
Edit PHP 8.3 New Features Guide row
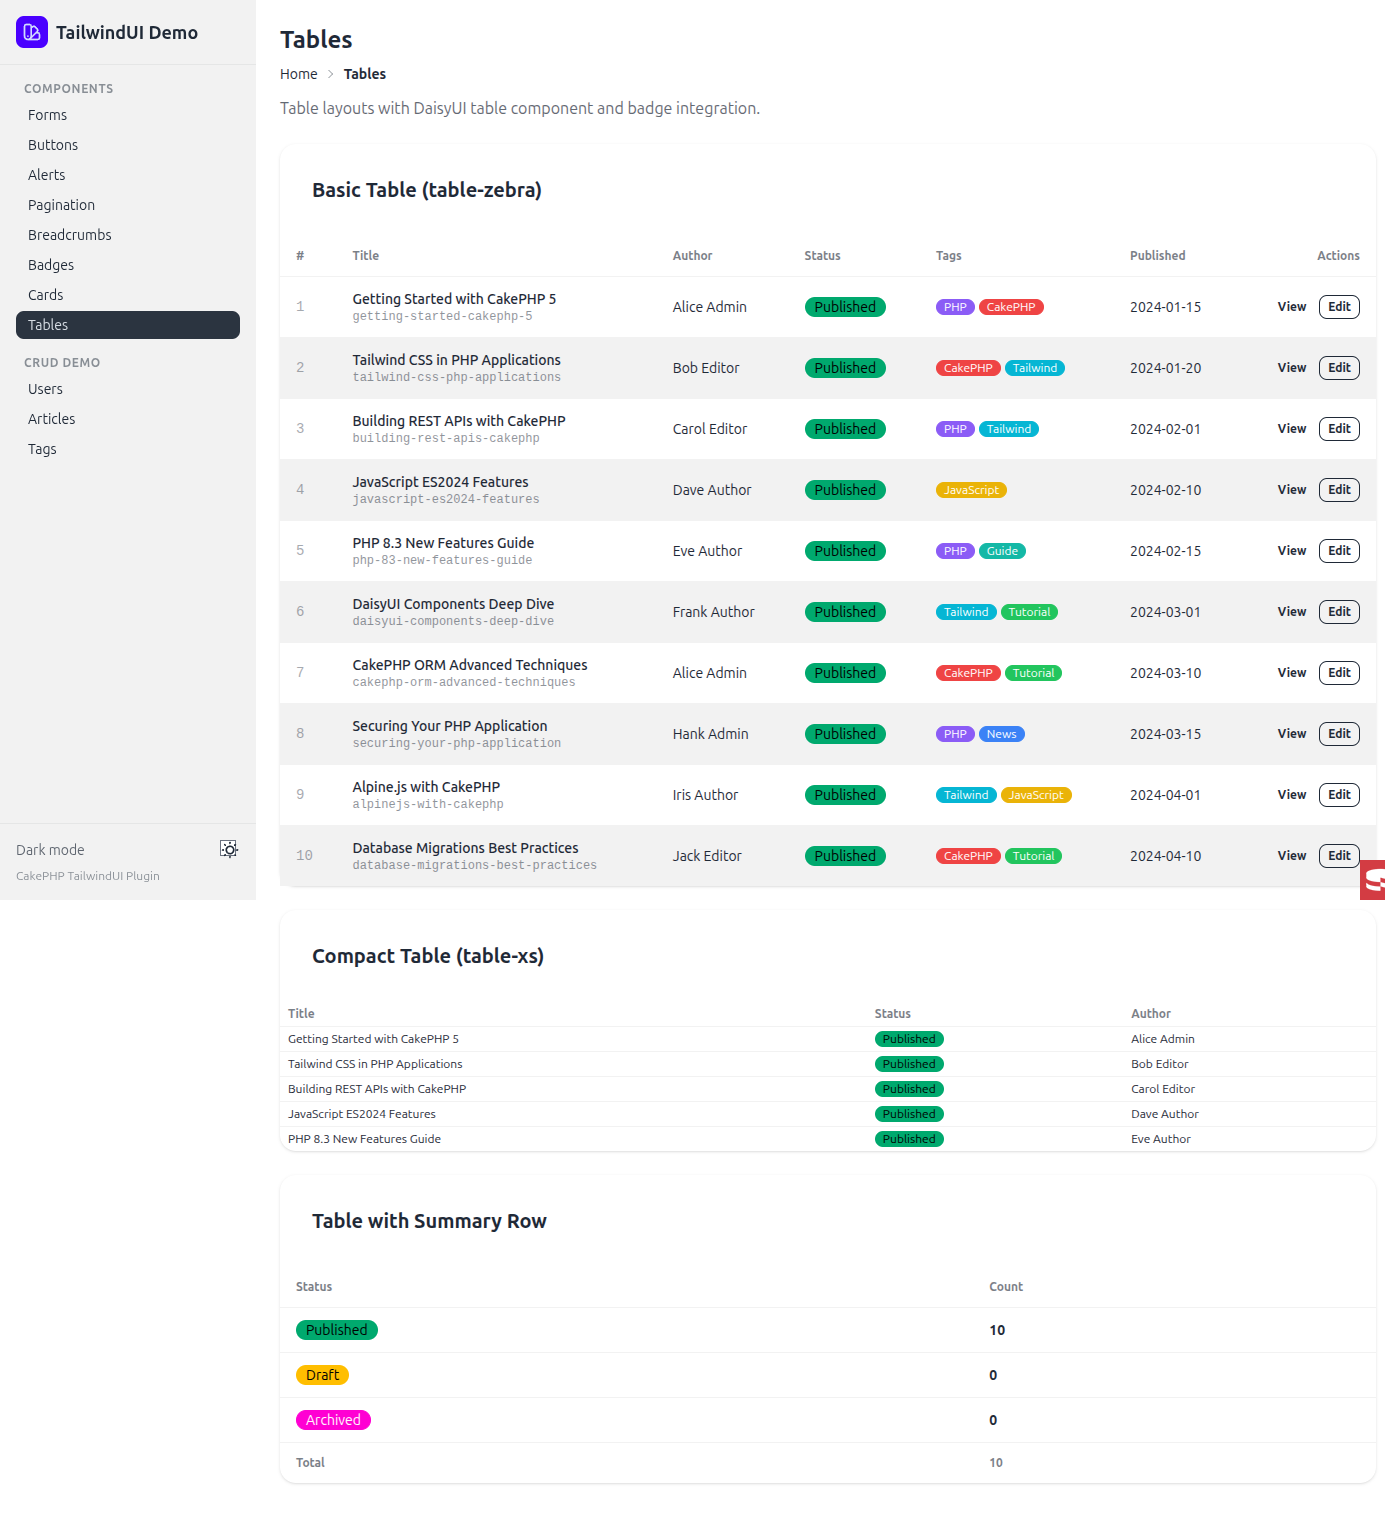click(x=1339, y=551)
